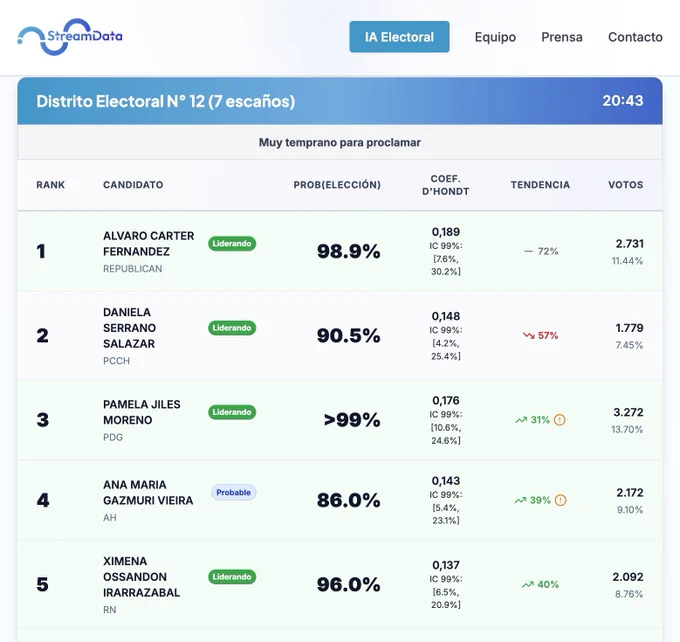Click the 90.5% election probability
The width and height of the screenshot is (680, 642).
[x=348, y=335]
